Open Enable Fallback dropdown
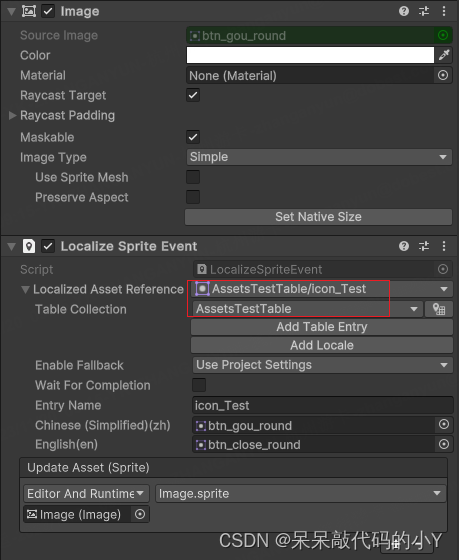 click(x=323, y=365)
